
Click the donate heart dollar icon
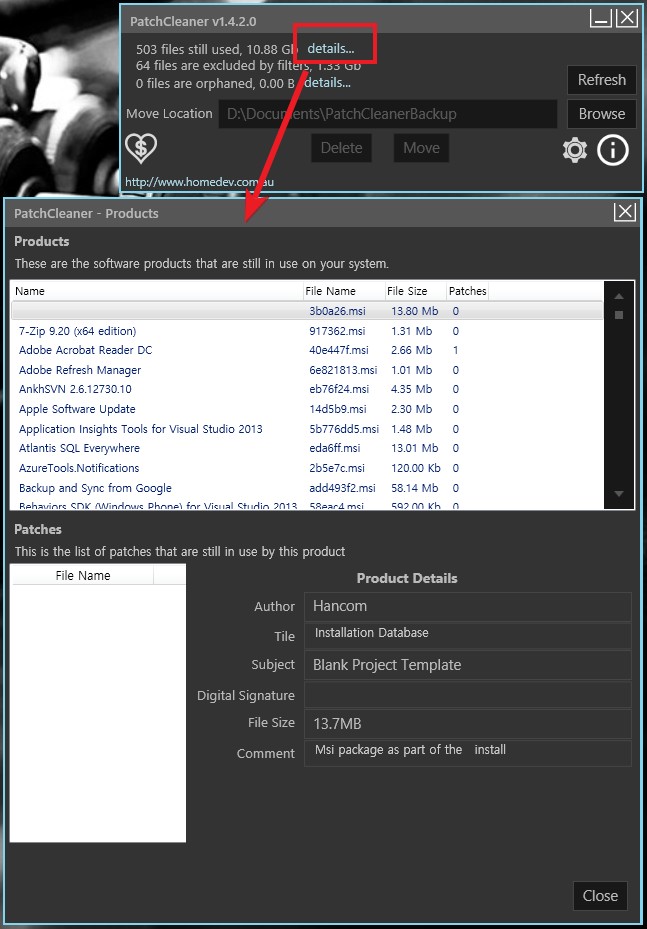(x=141, y=148)
